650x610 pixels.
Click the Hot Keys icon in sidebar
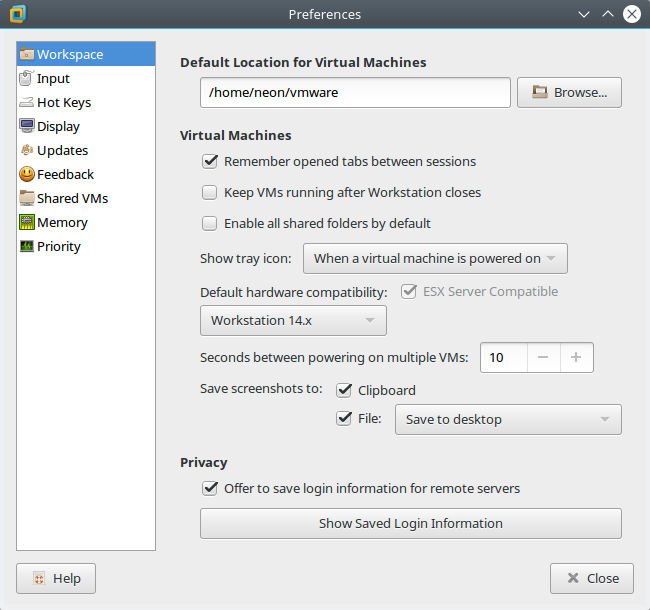click(27, 102)
